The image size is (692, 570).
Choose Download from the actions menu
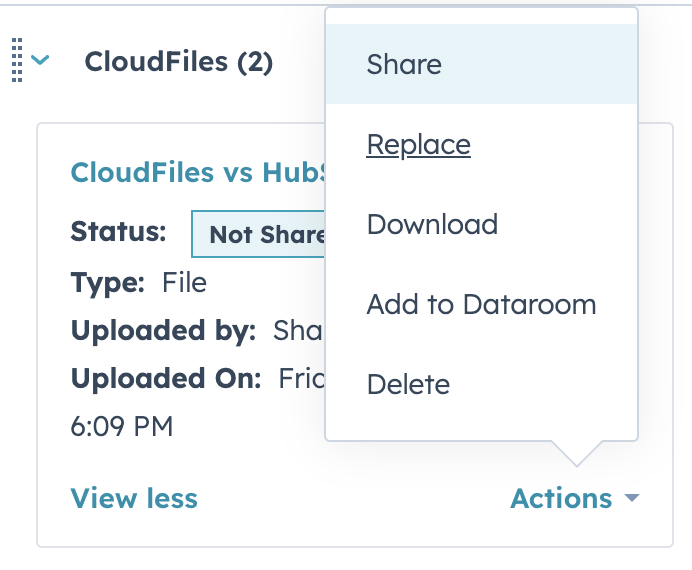(x=481, y=224)
